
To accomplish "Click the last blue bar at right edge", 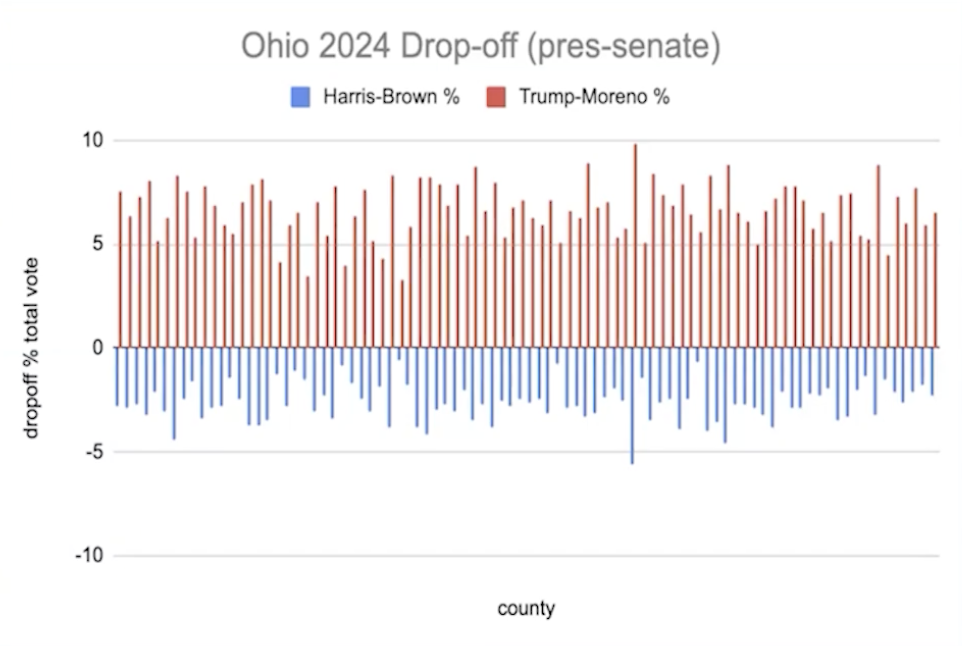I will point(932,371).
